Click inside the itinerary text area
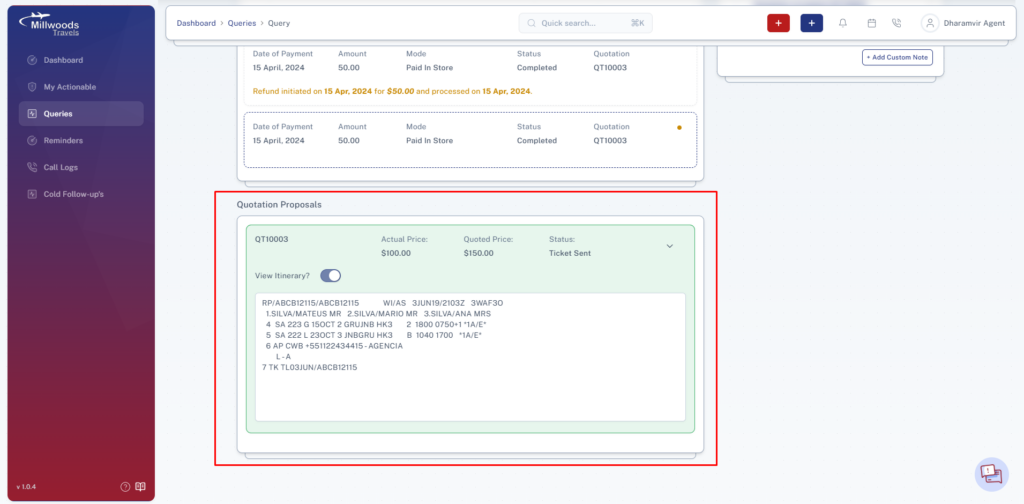Viewport: 1024px width, 504px height. coord(470,357)
